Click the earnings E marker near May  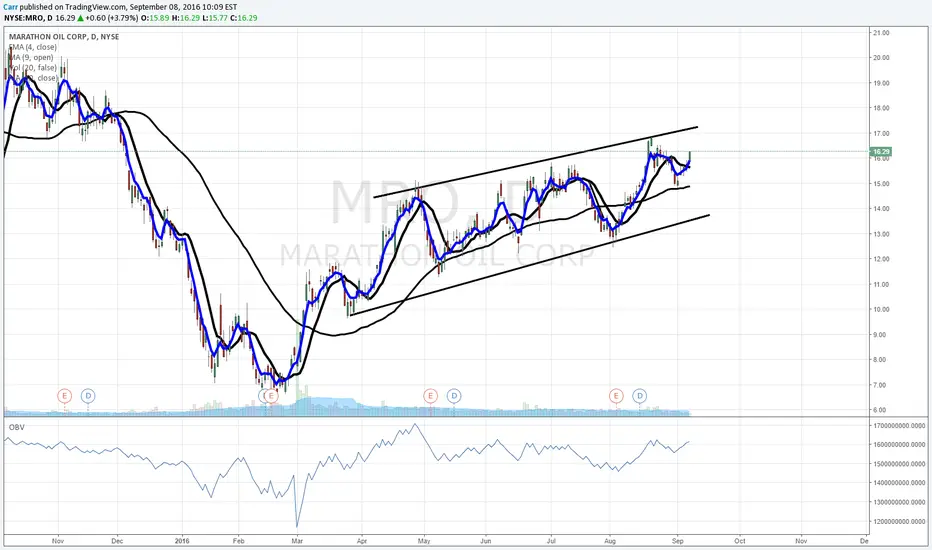tap(430, 396)
